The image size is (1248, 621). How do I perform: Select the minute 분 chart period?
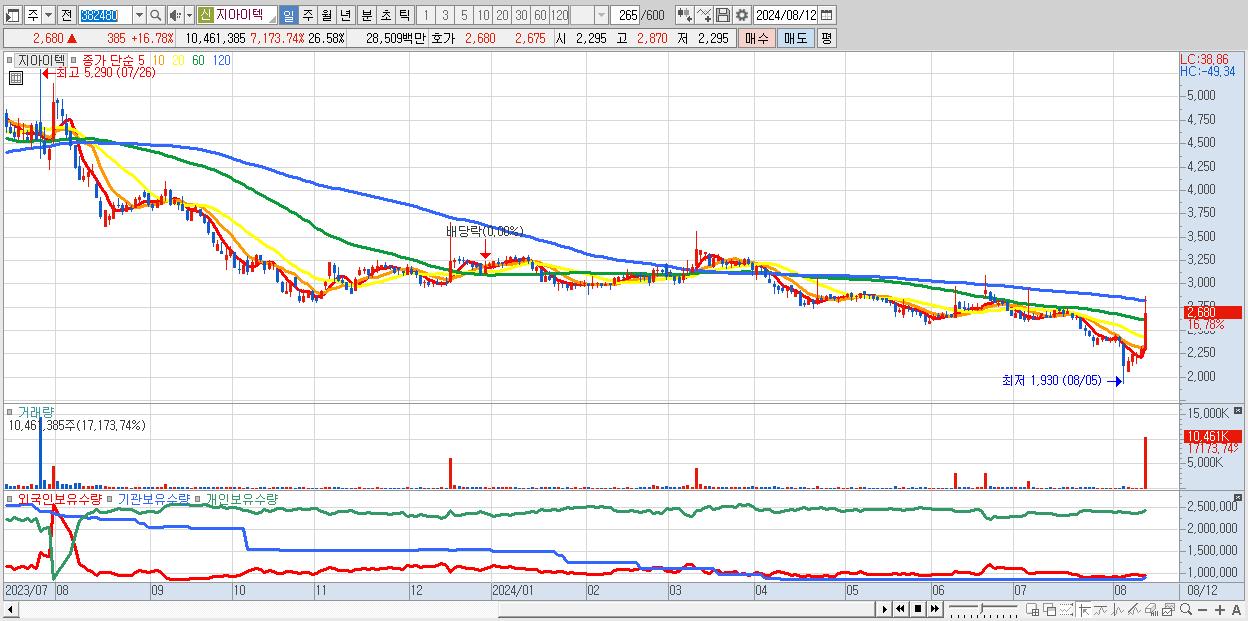pos(366,15)
